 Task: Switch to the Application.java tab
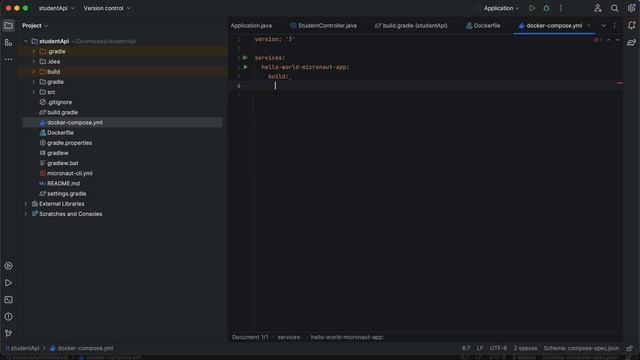point(251,25)
